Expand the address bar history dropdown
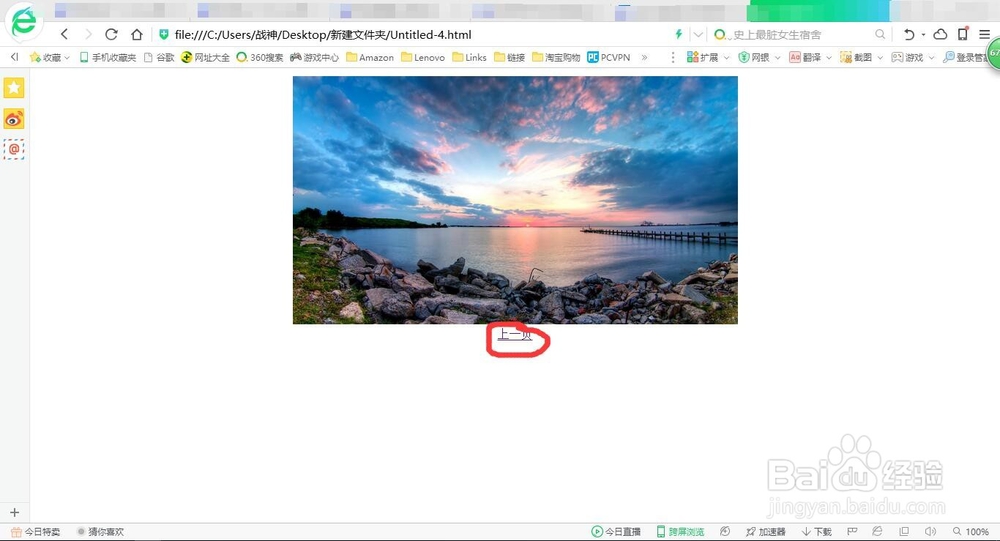Screen dimensions: 1000x541 [698, 34]
